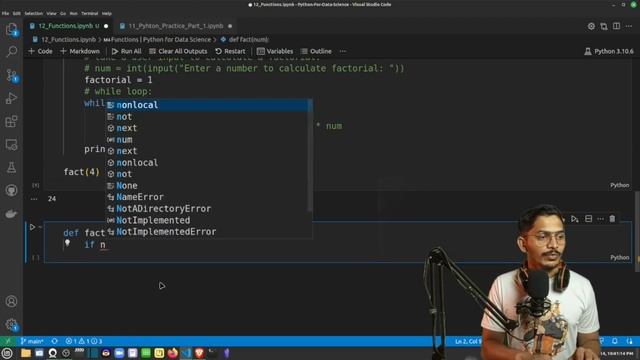Viewport: 640px width, 360px height.
Task: Click the sync changes icon in status bar
Action: pos(55,341)
